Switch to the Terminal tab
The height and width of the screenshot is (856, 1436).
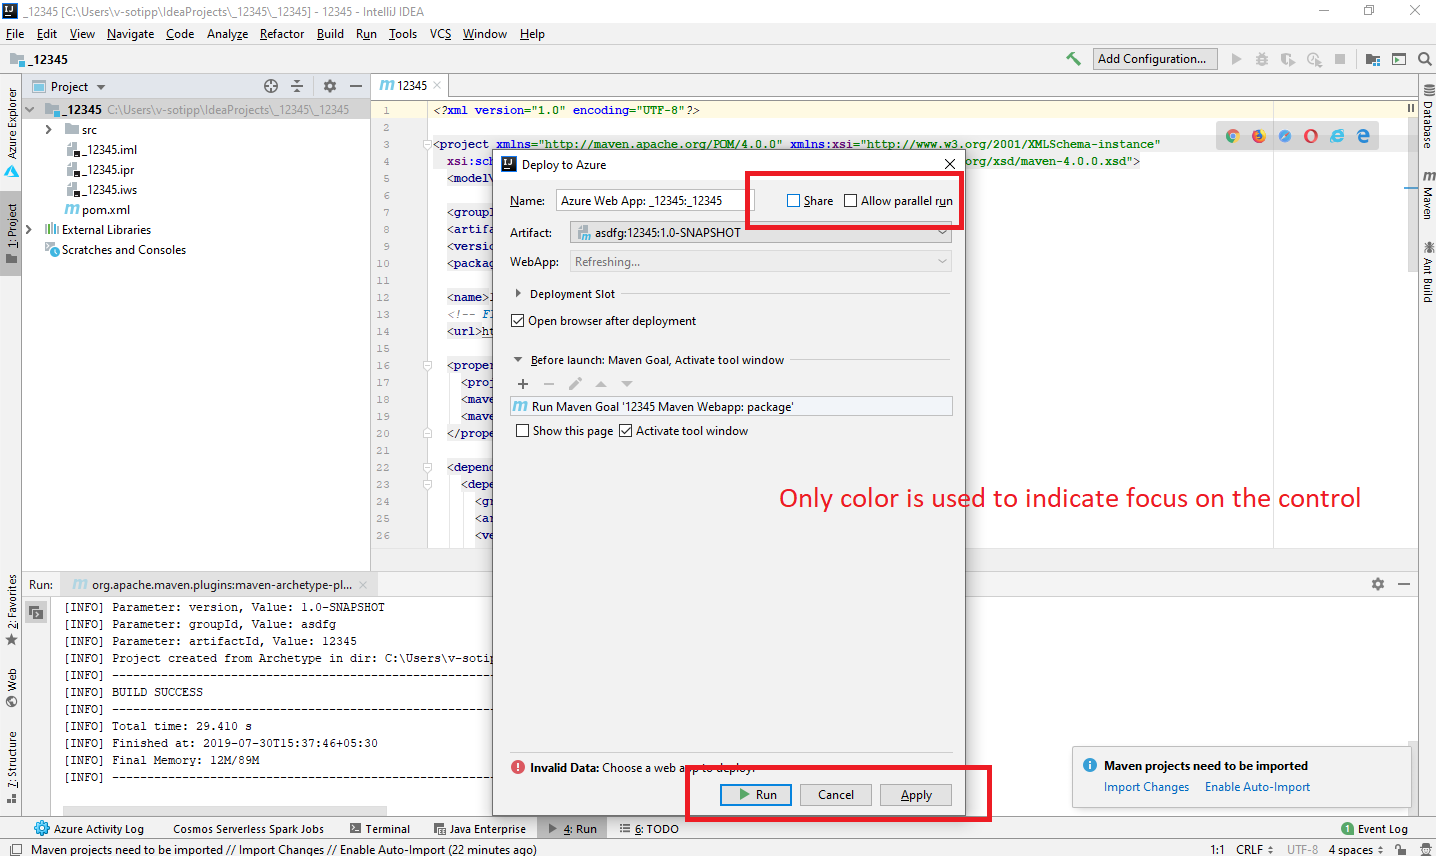(388, 828)
